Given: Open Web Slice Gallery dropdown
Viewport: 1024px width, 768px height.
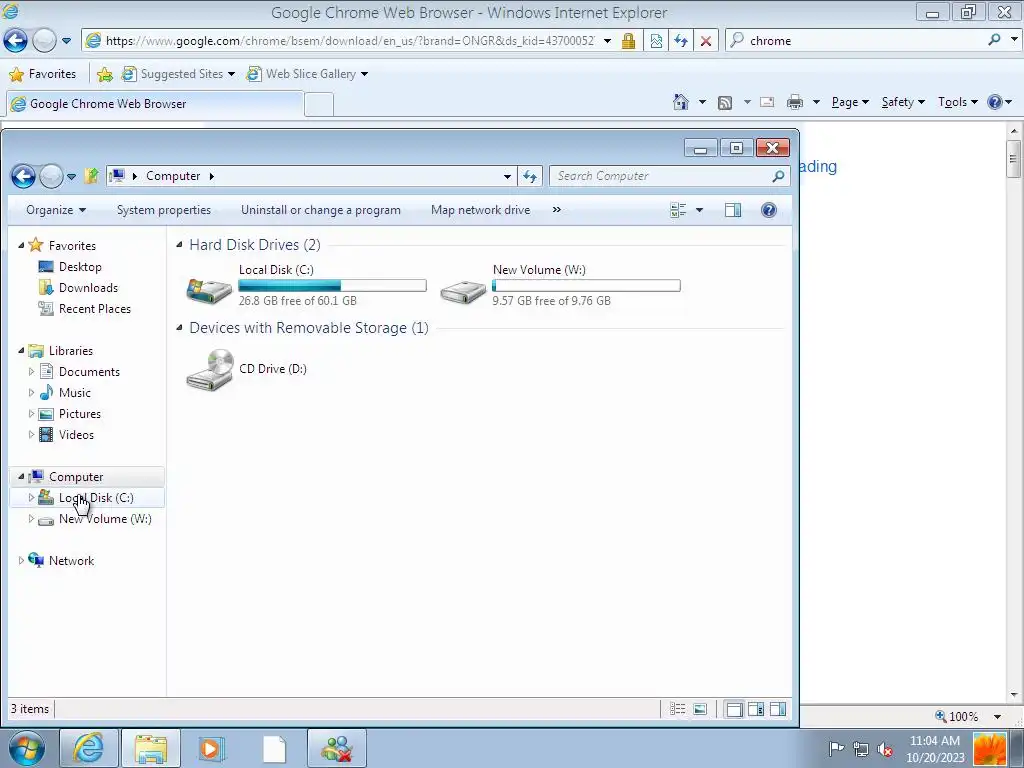Looking at the screenshot, I should click(364, 74).
